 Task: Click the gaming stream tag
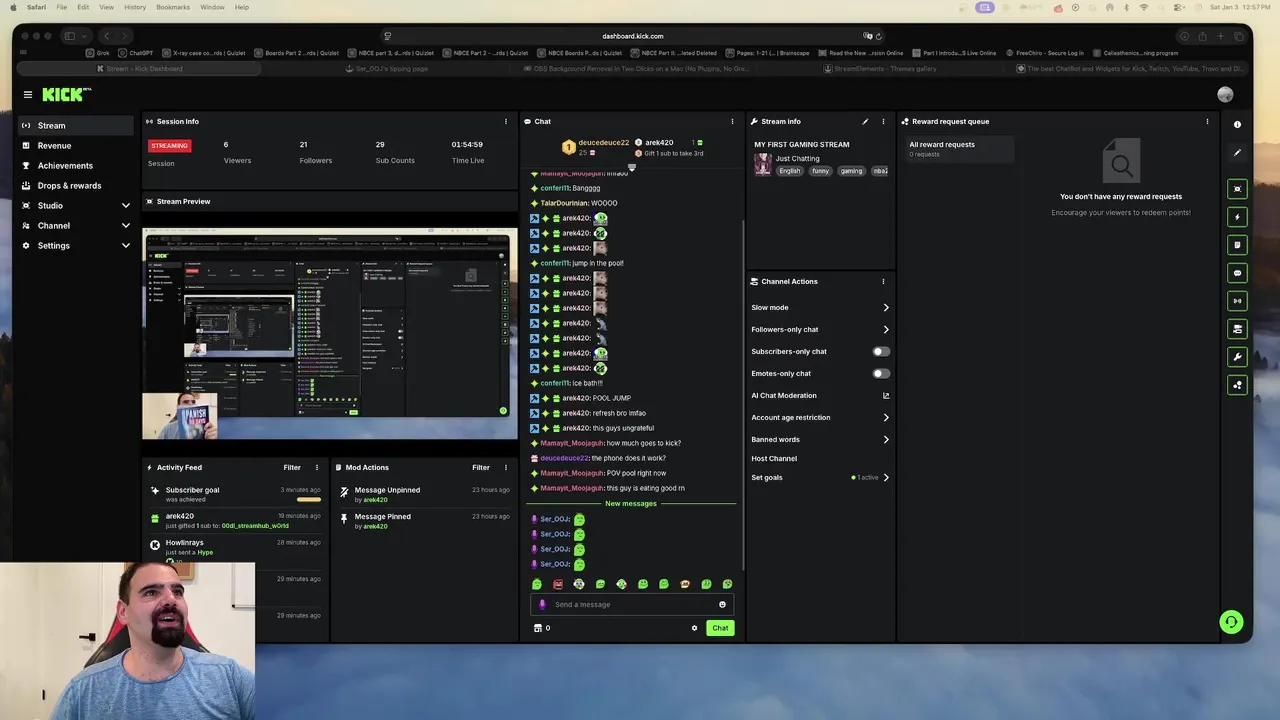click(851, 171)
